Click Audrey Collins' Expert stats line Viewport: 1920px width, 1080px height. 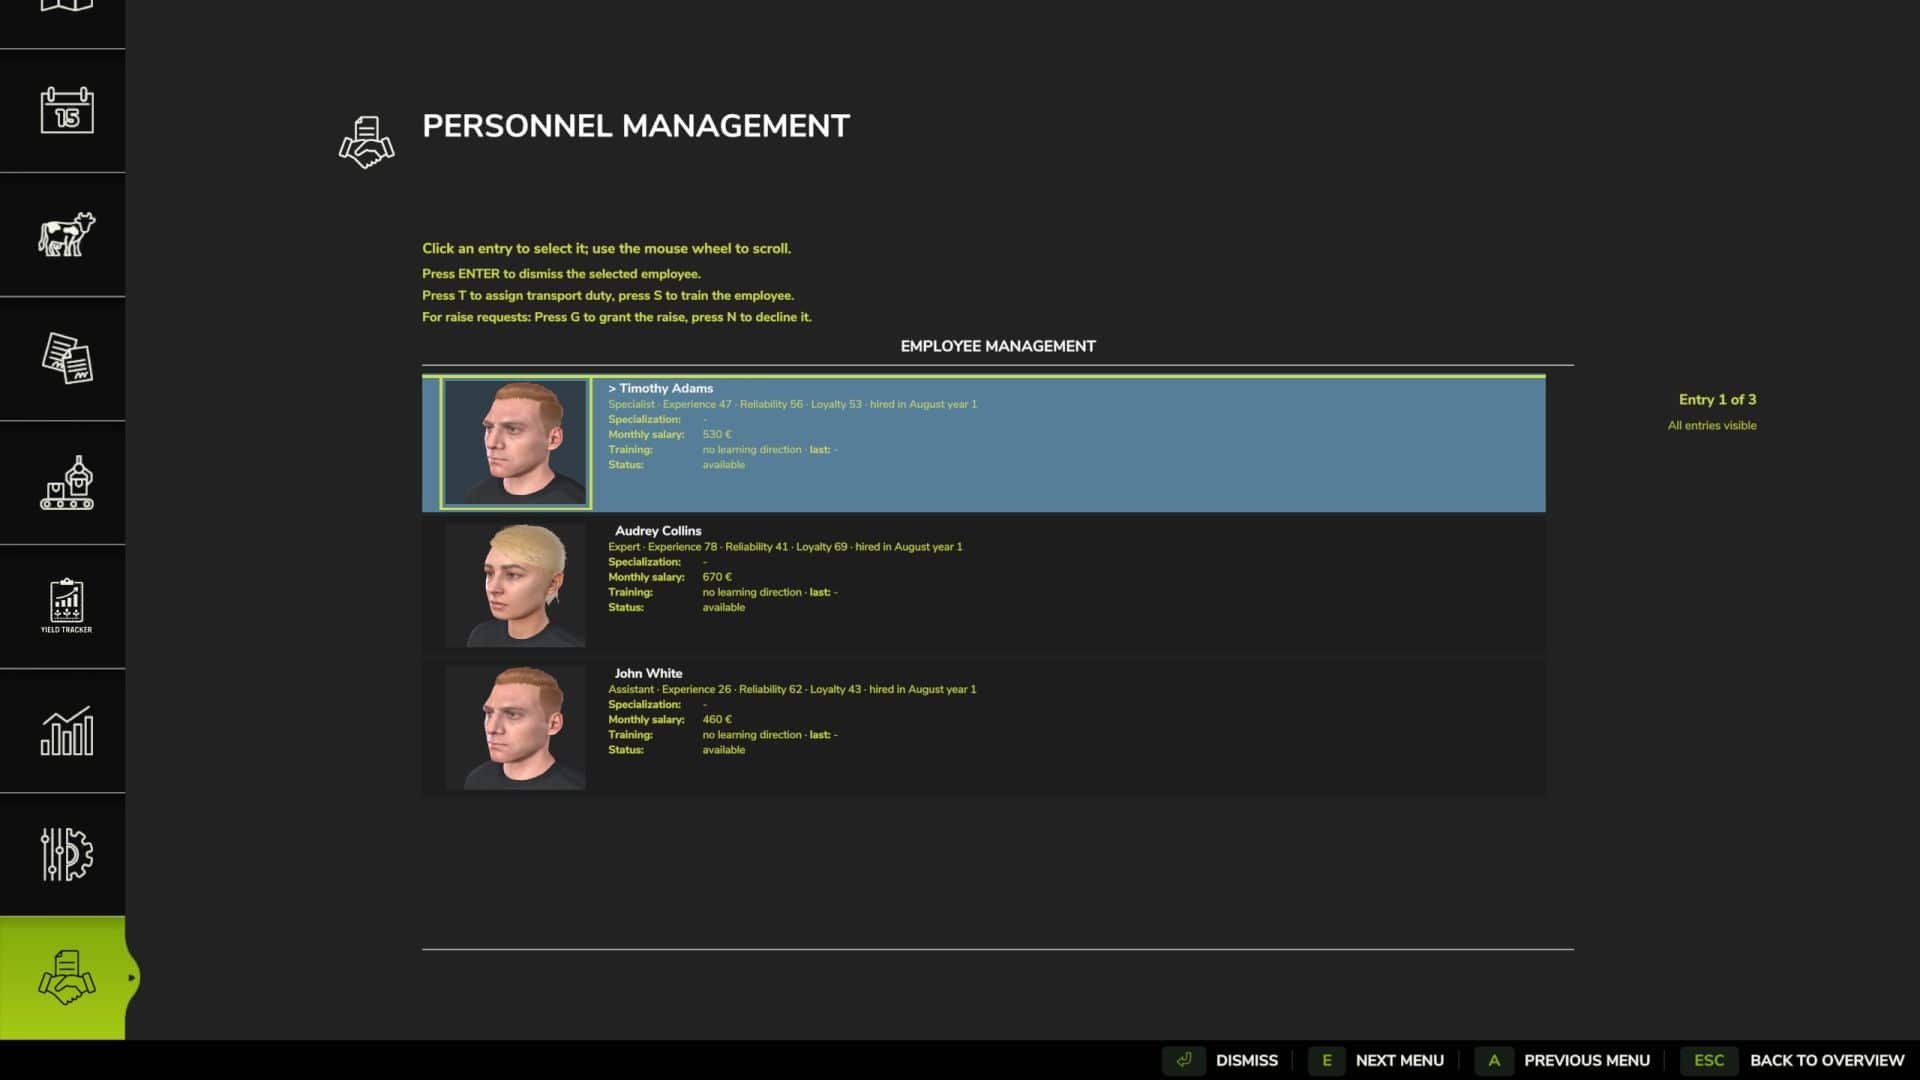pyautogui.click(x=785, y=547)
